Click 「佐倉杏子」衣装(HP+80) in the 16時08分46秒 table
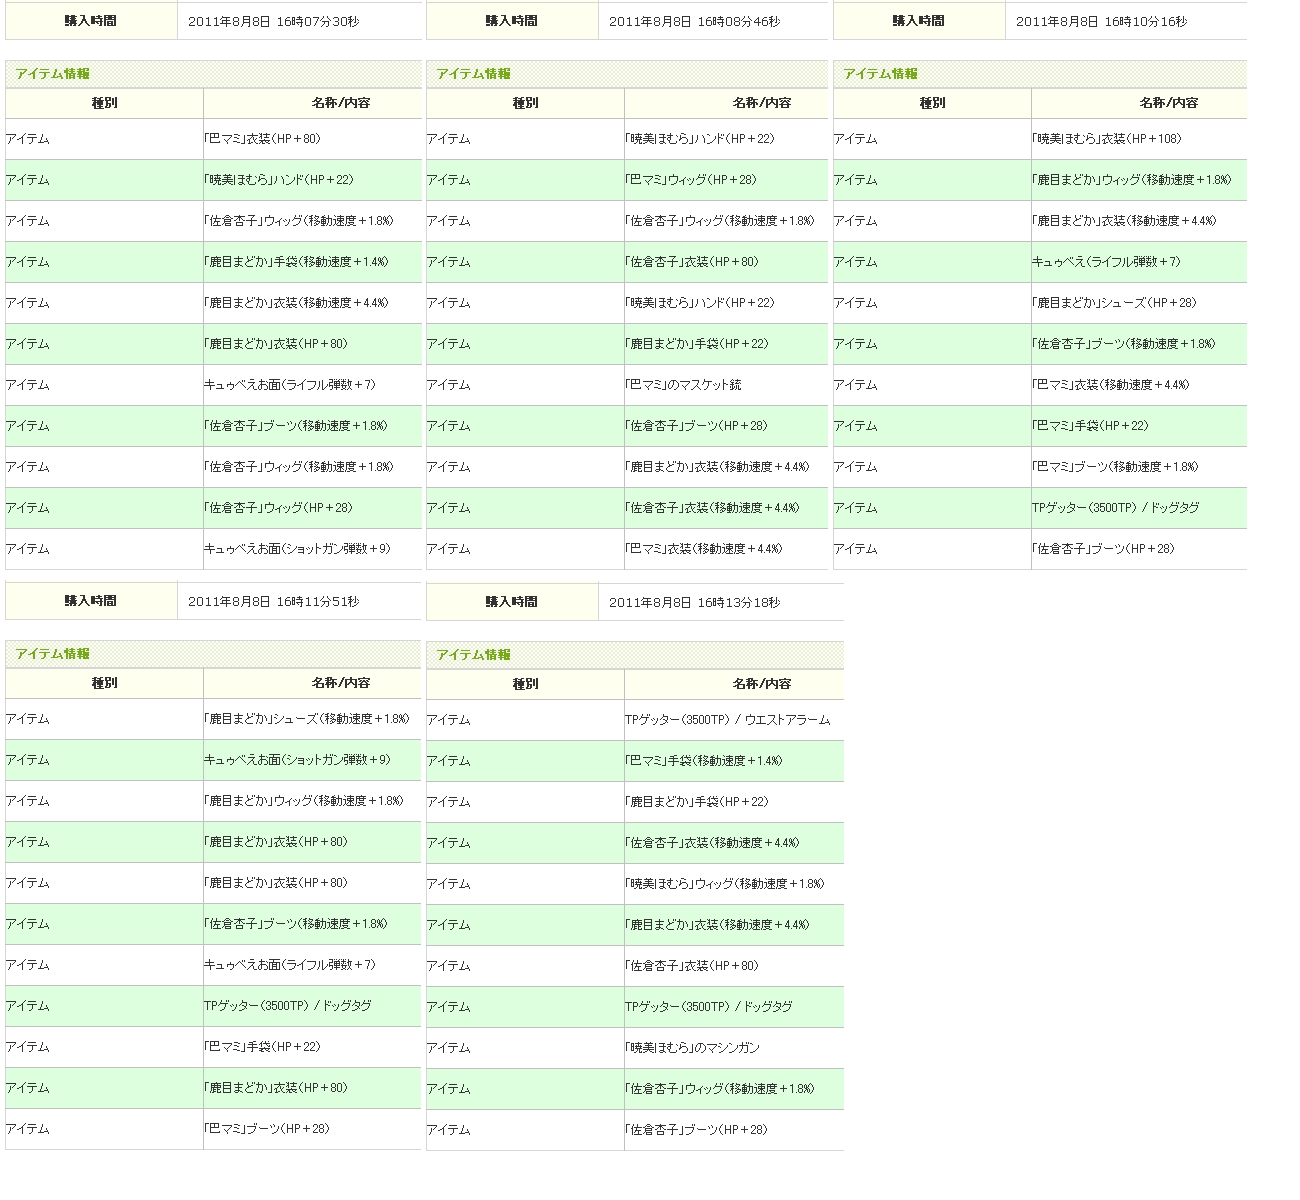Viewport: 1300px width, 1200px height. coord(691,262)
